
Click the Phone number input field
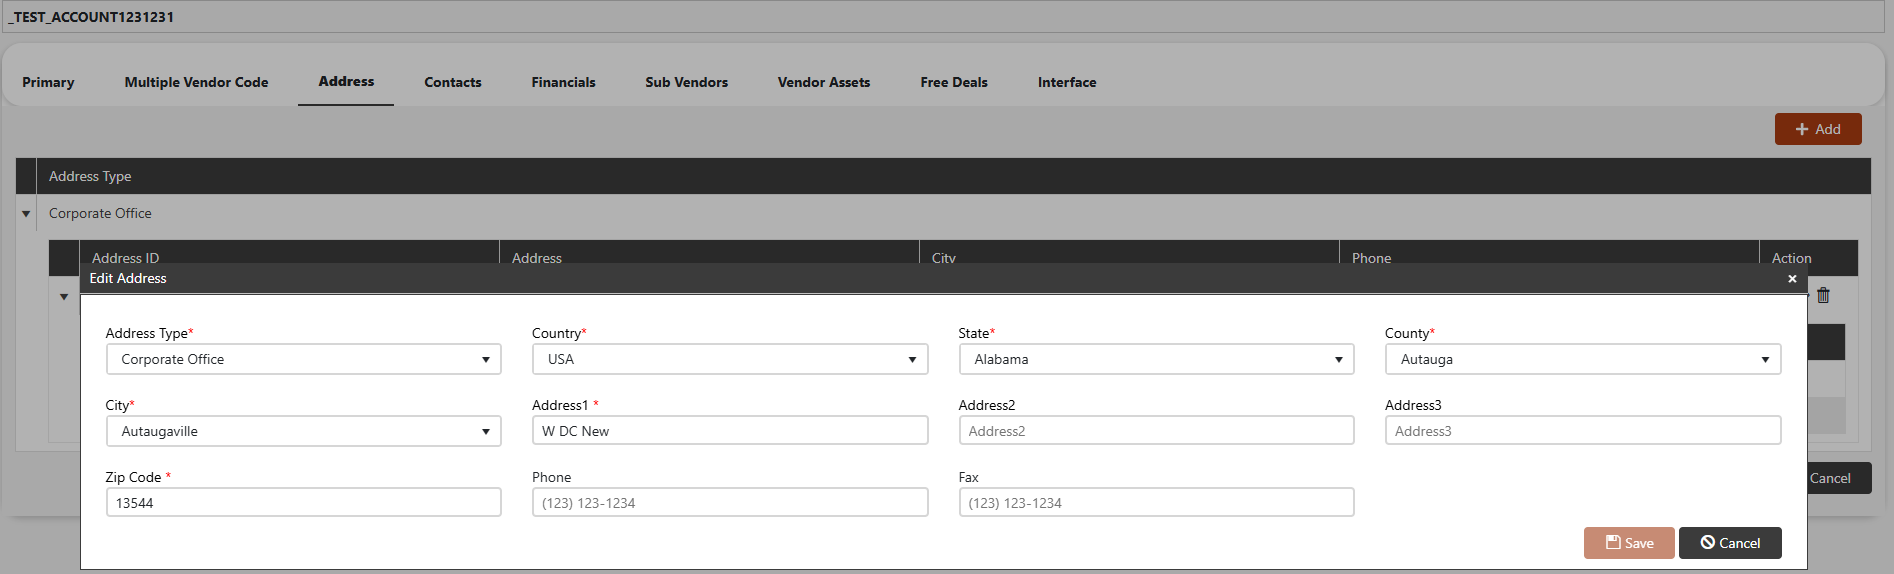[730, 503]
